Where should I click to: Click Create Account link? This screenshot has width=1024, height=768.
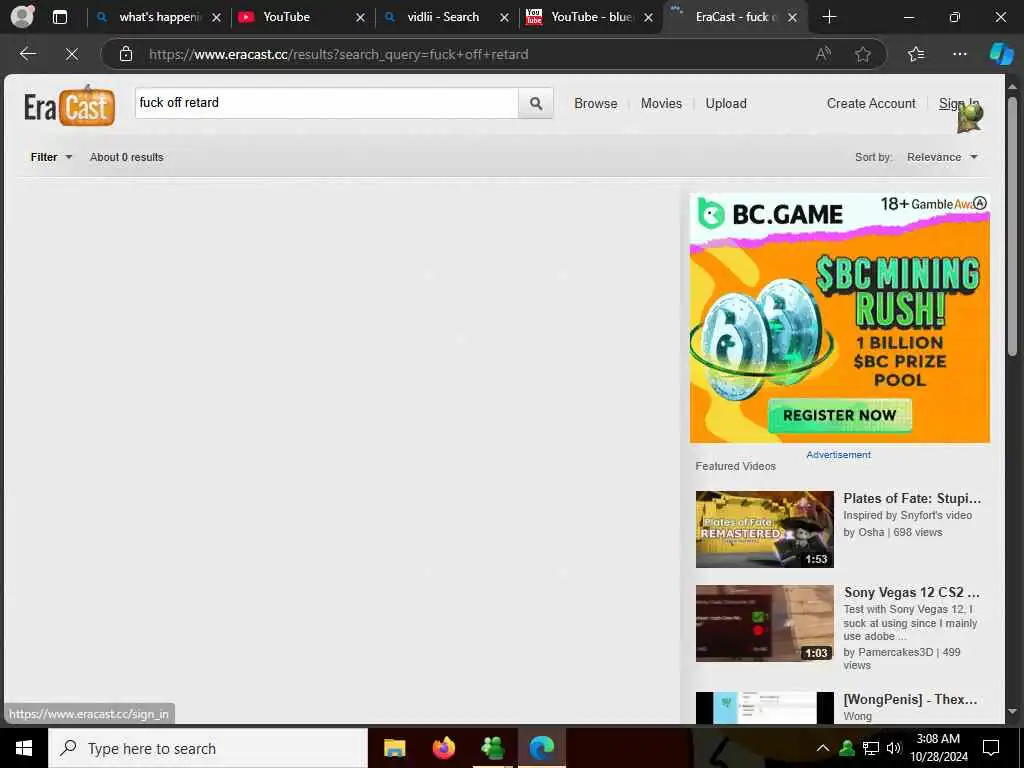pos(871,103)
